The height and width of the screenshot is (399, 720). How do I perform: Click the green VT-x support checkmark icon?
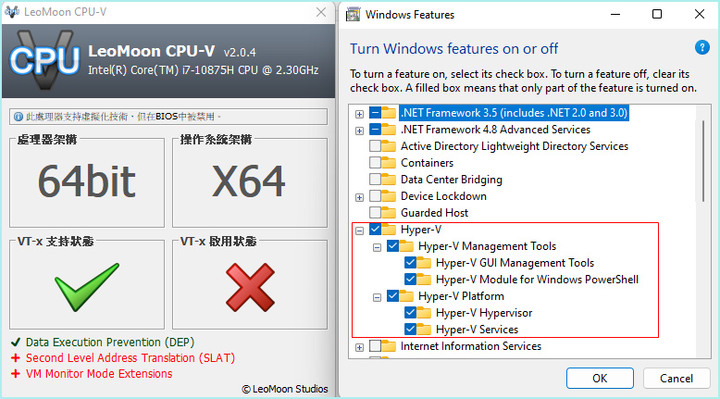(x=87, y=287)
